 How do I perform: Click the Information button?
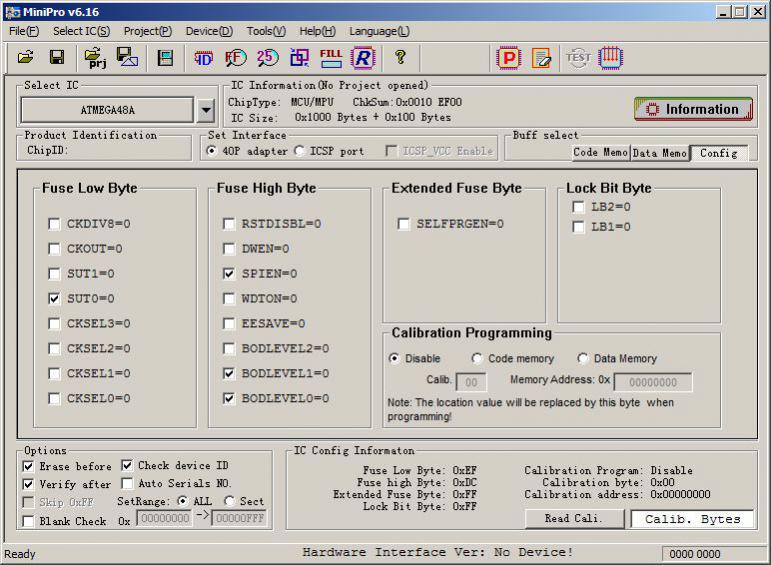(x=692, y=109)
